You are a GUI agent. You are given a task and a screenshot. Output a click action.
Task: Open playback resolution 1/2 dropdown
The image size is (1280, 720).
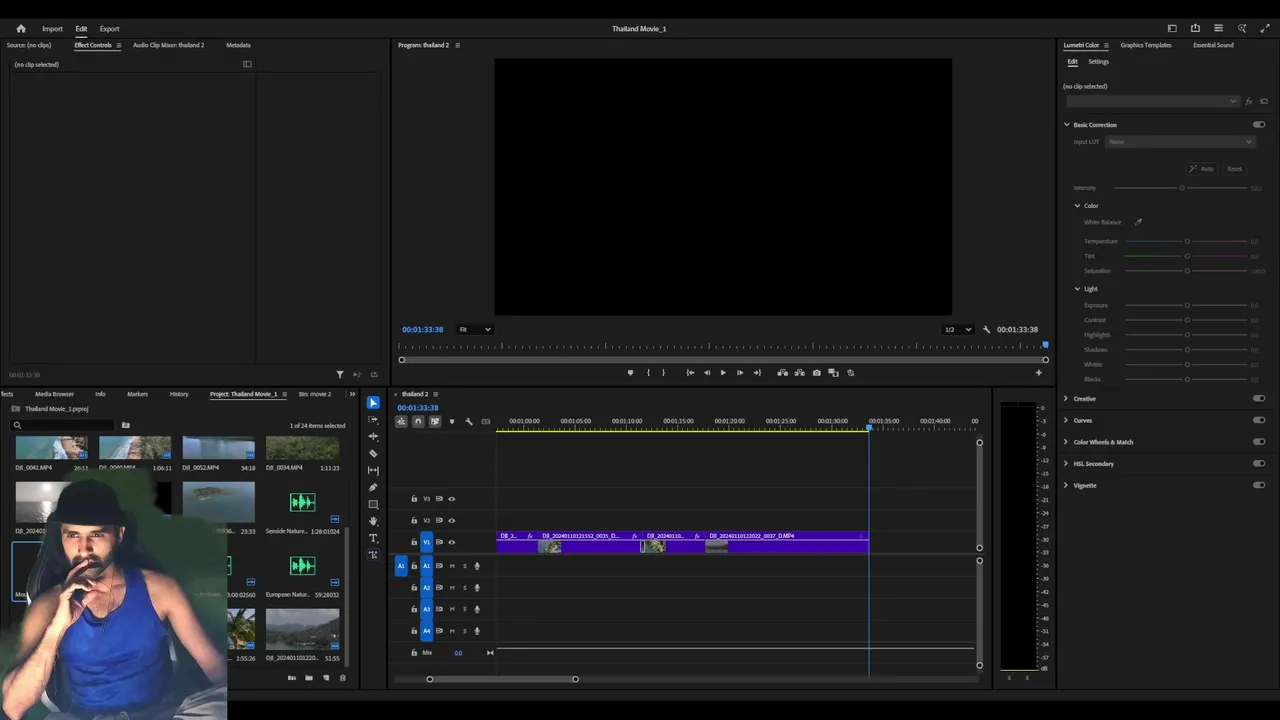958,329
